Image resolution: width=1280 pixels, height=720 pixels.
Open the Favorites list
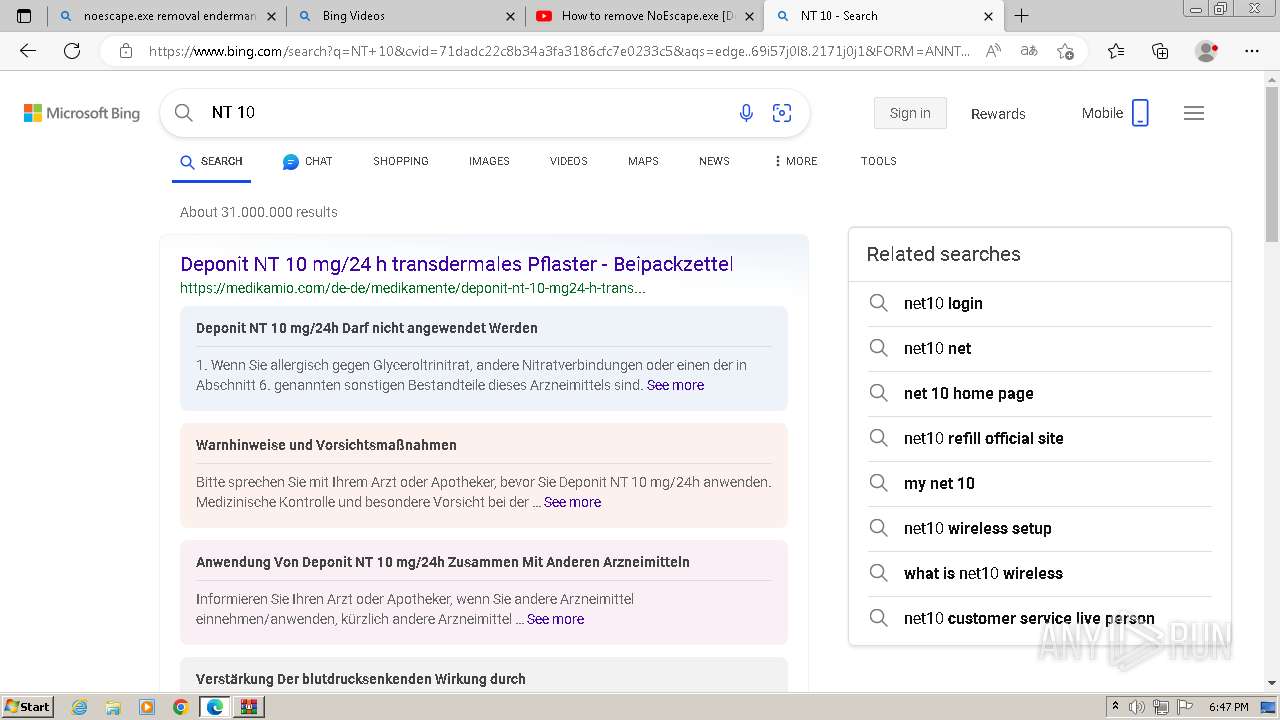pyautogui.click(x=1116, y=51)
